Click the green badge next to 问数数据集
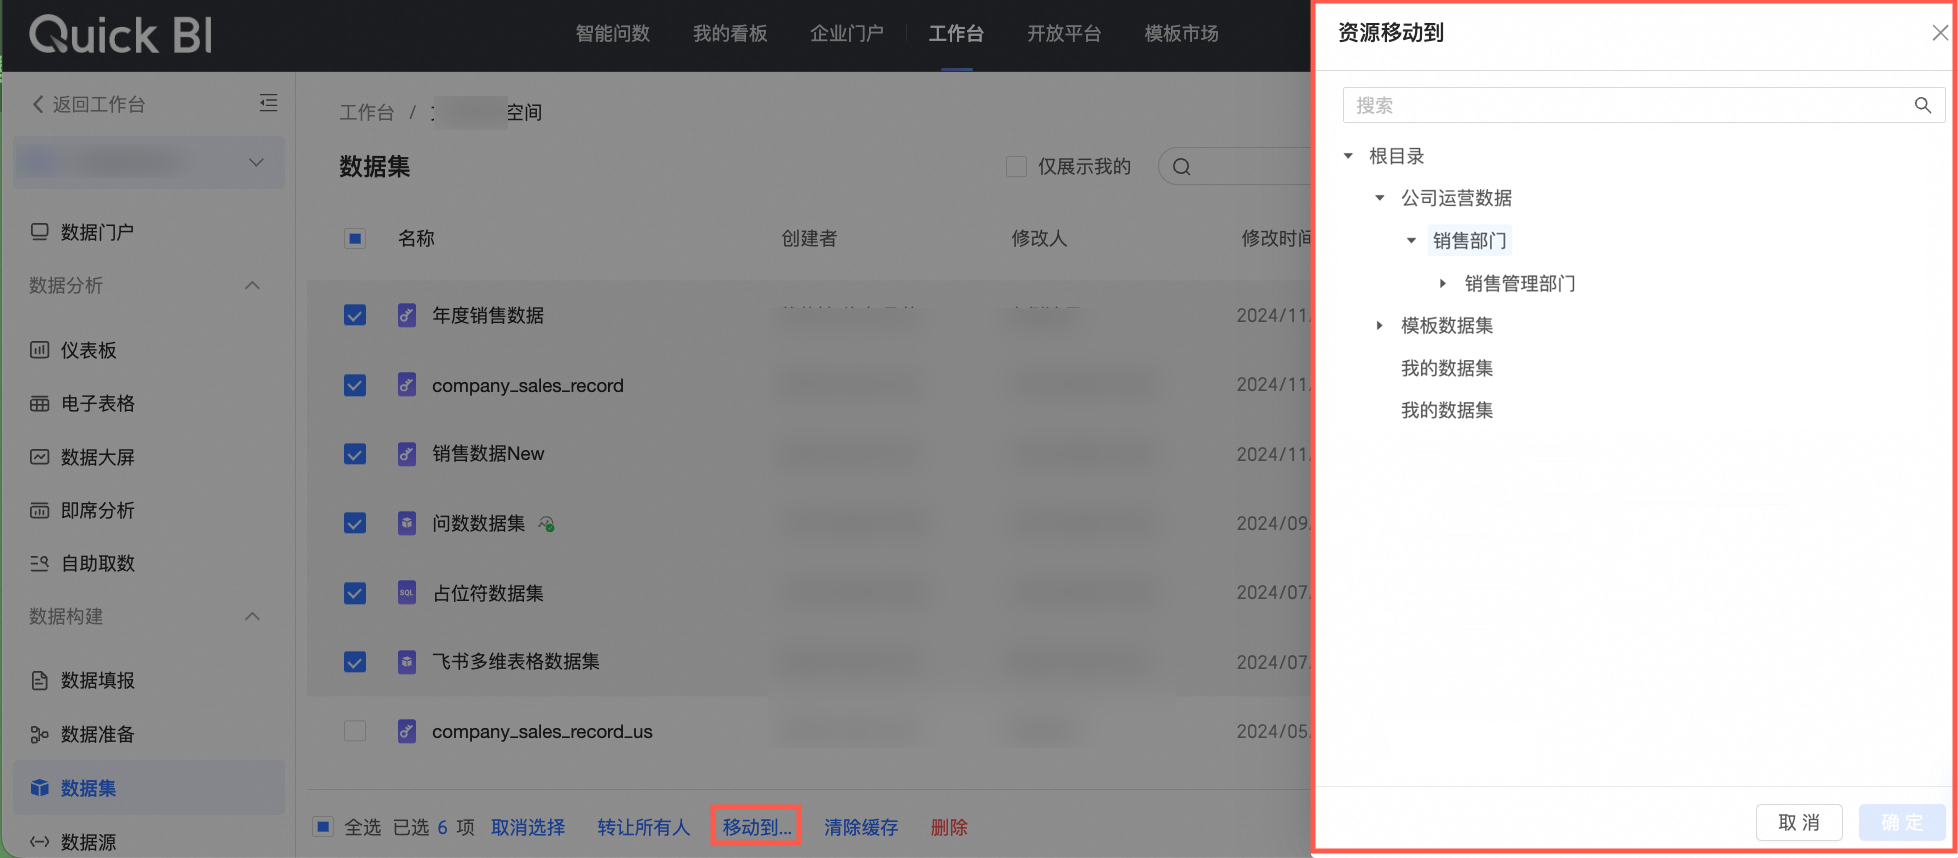Viewport: 1958px width, 858px height. click(547, 523)
